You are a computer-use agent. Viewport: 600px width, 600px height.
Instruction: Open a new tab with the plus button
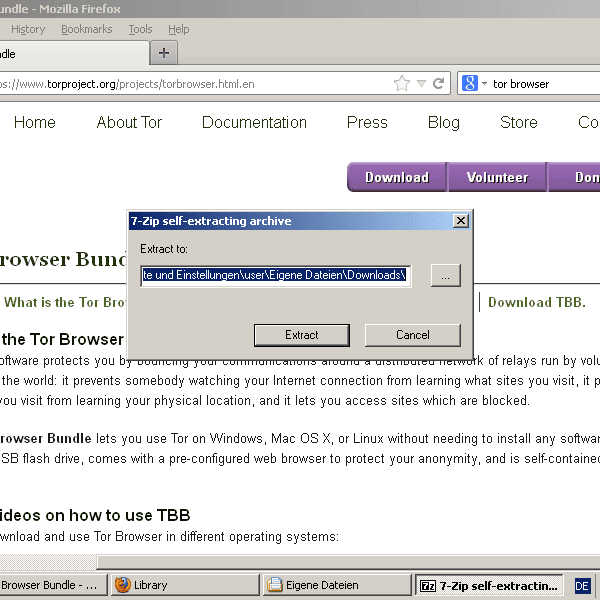point(164,53)
